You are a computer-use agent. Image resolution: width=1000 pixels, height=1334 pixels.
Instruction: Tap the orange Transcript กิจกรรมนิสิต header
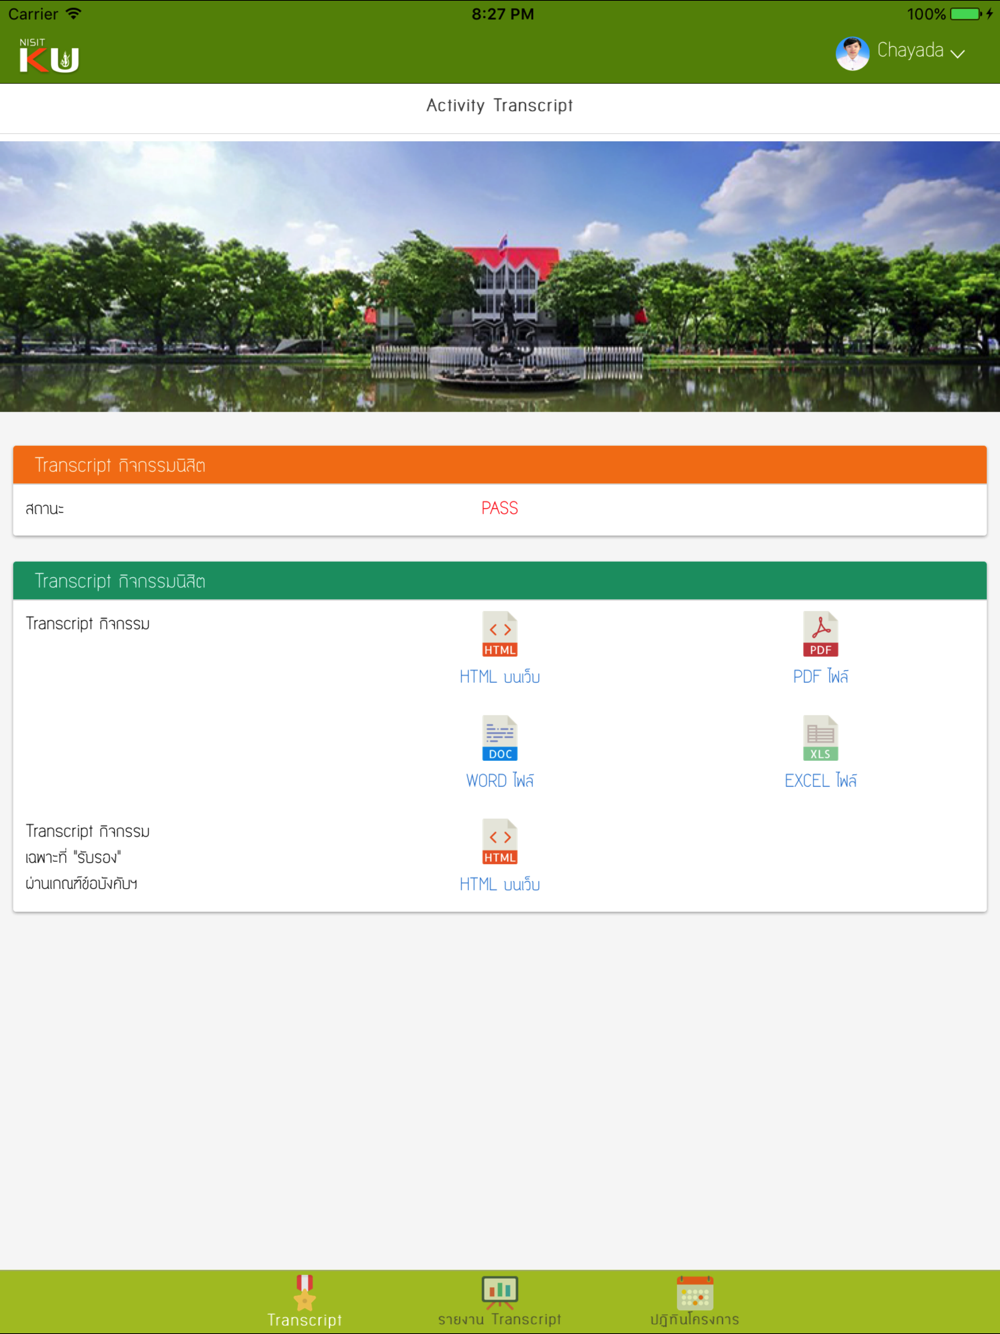tap(500, 465)
